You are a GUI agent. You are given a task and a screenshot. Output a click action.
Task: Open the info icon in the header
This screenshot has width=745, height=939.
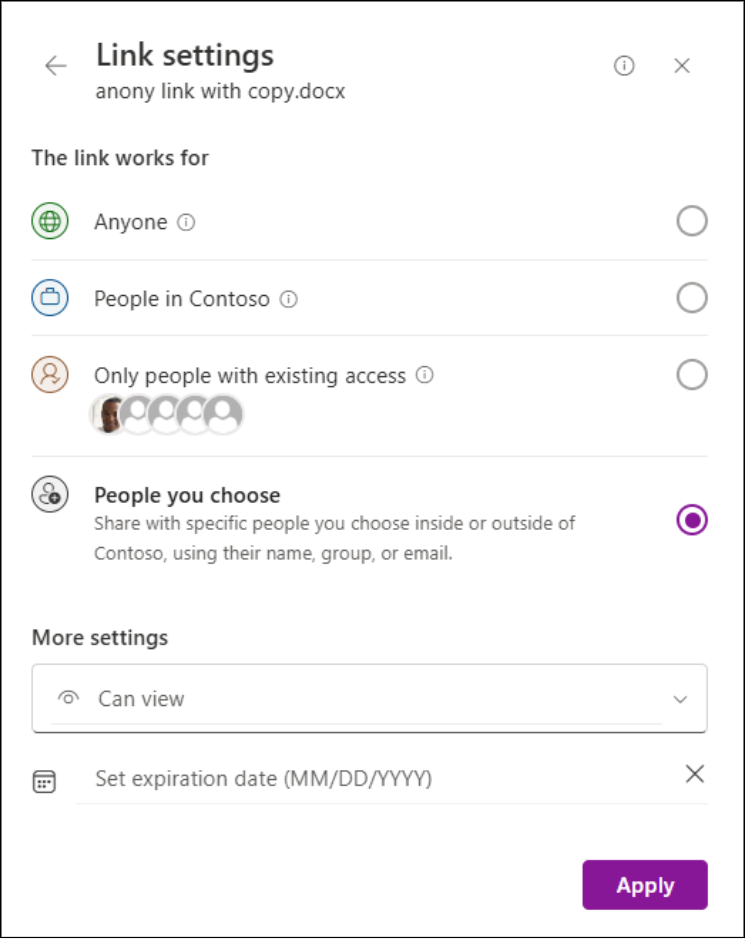624,66
